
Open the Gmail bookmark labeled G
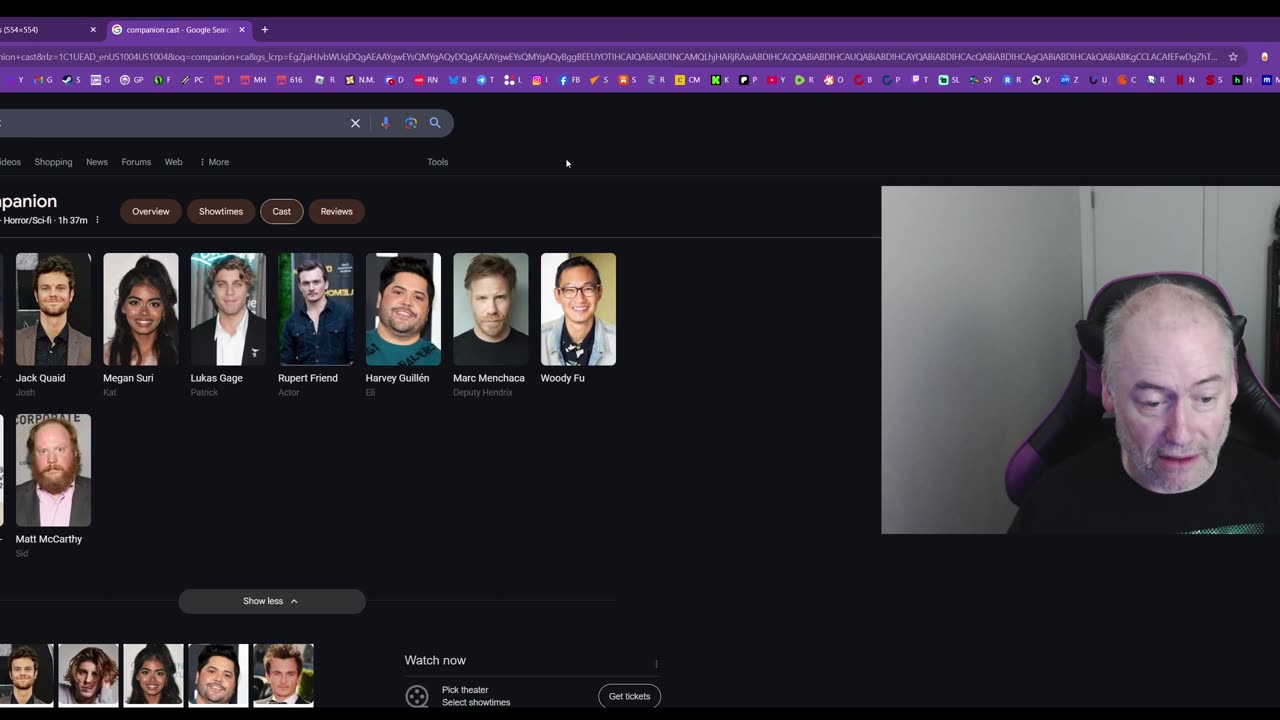click(43, 80)
